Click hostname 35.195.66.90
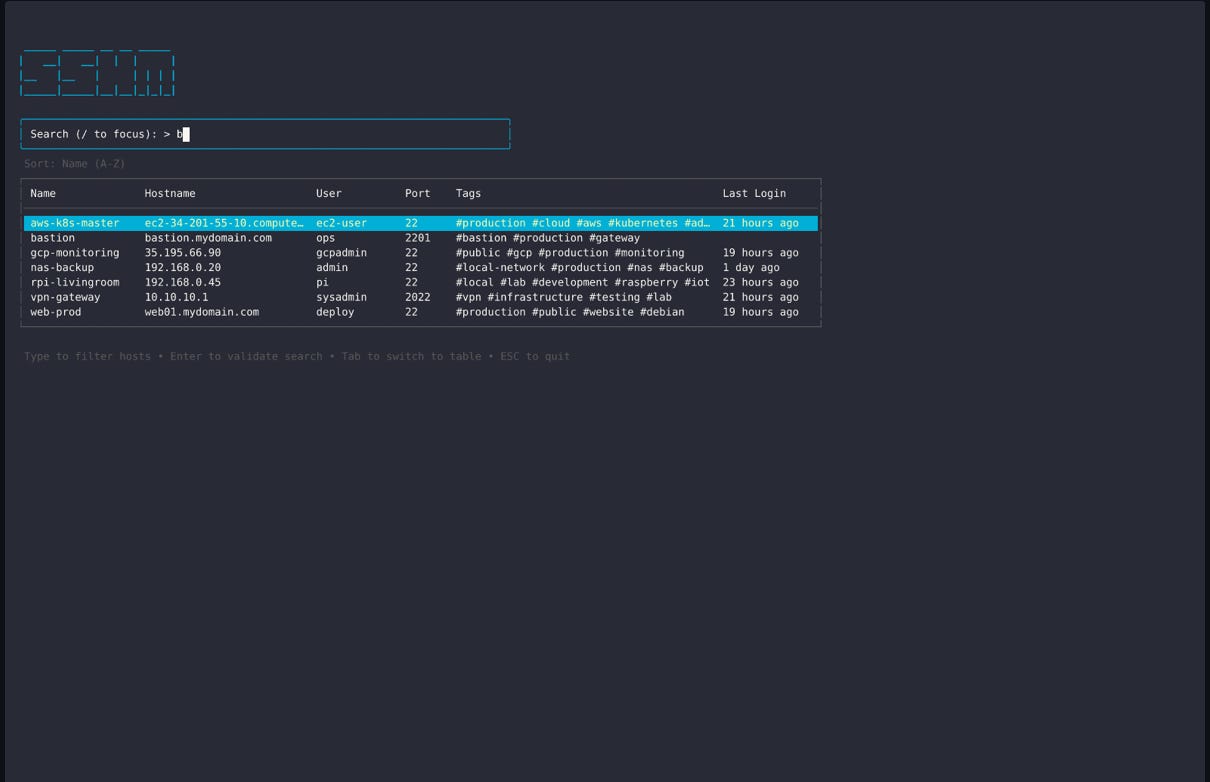This screenshot has width=1210, height=782. (183, 253)
